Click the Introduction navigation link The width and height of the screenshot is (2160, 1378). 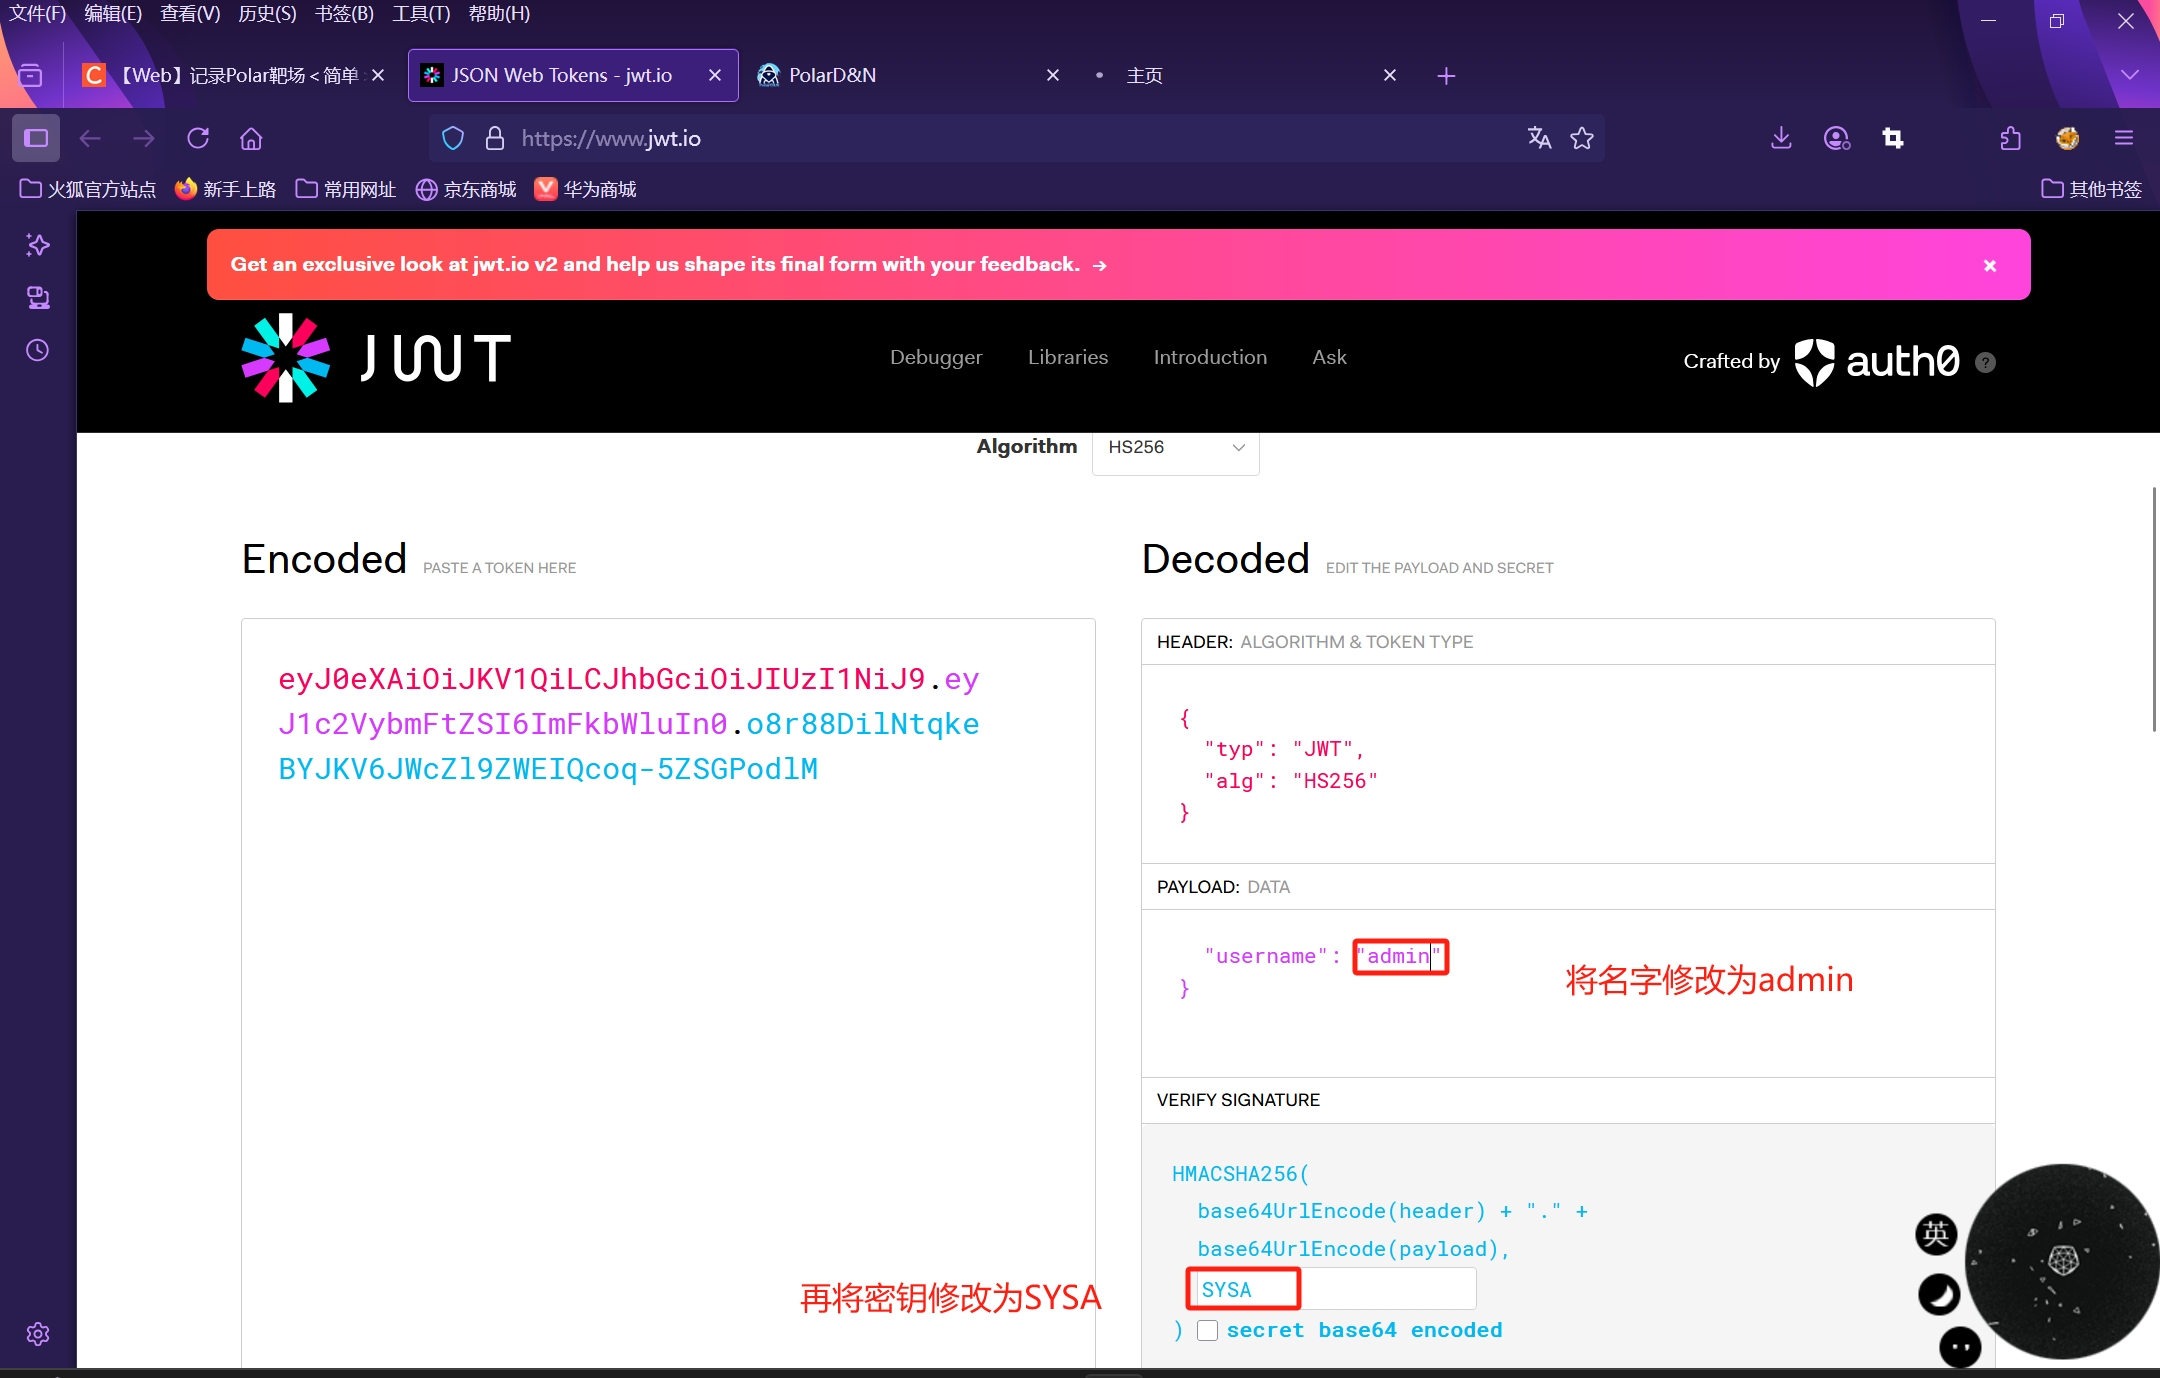click(1209, 357)
